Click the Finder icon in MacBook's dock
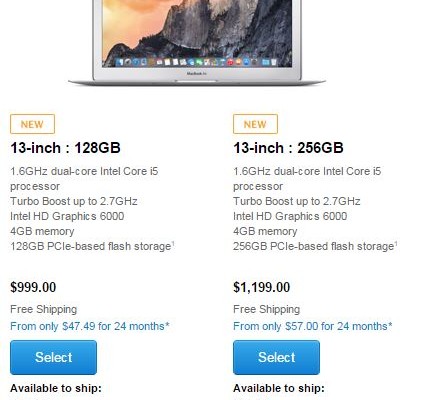430x400 pixels. tap(119, 62)
